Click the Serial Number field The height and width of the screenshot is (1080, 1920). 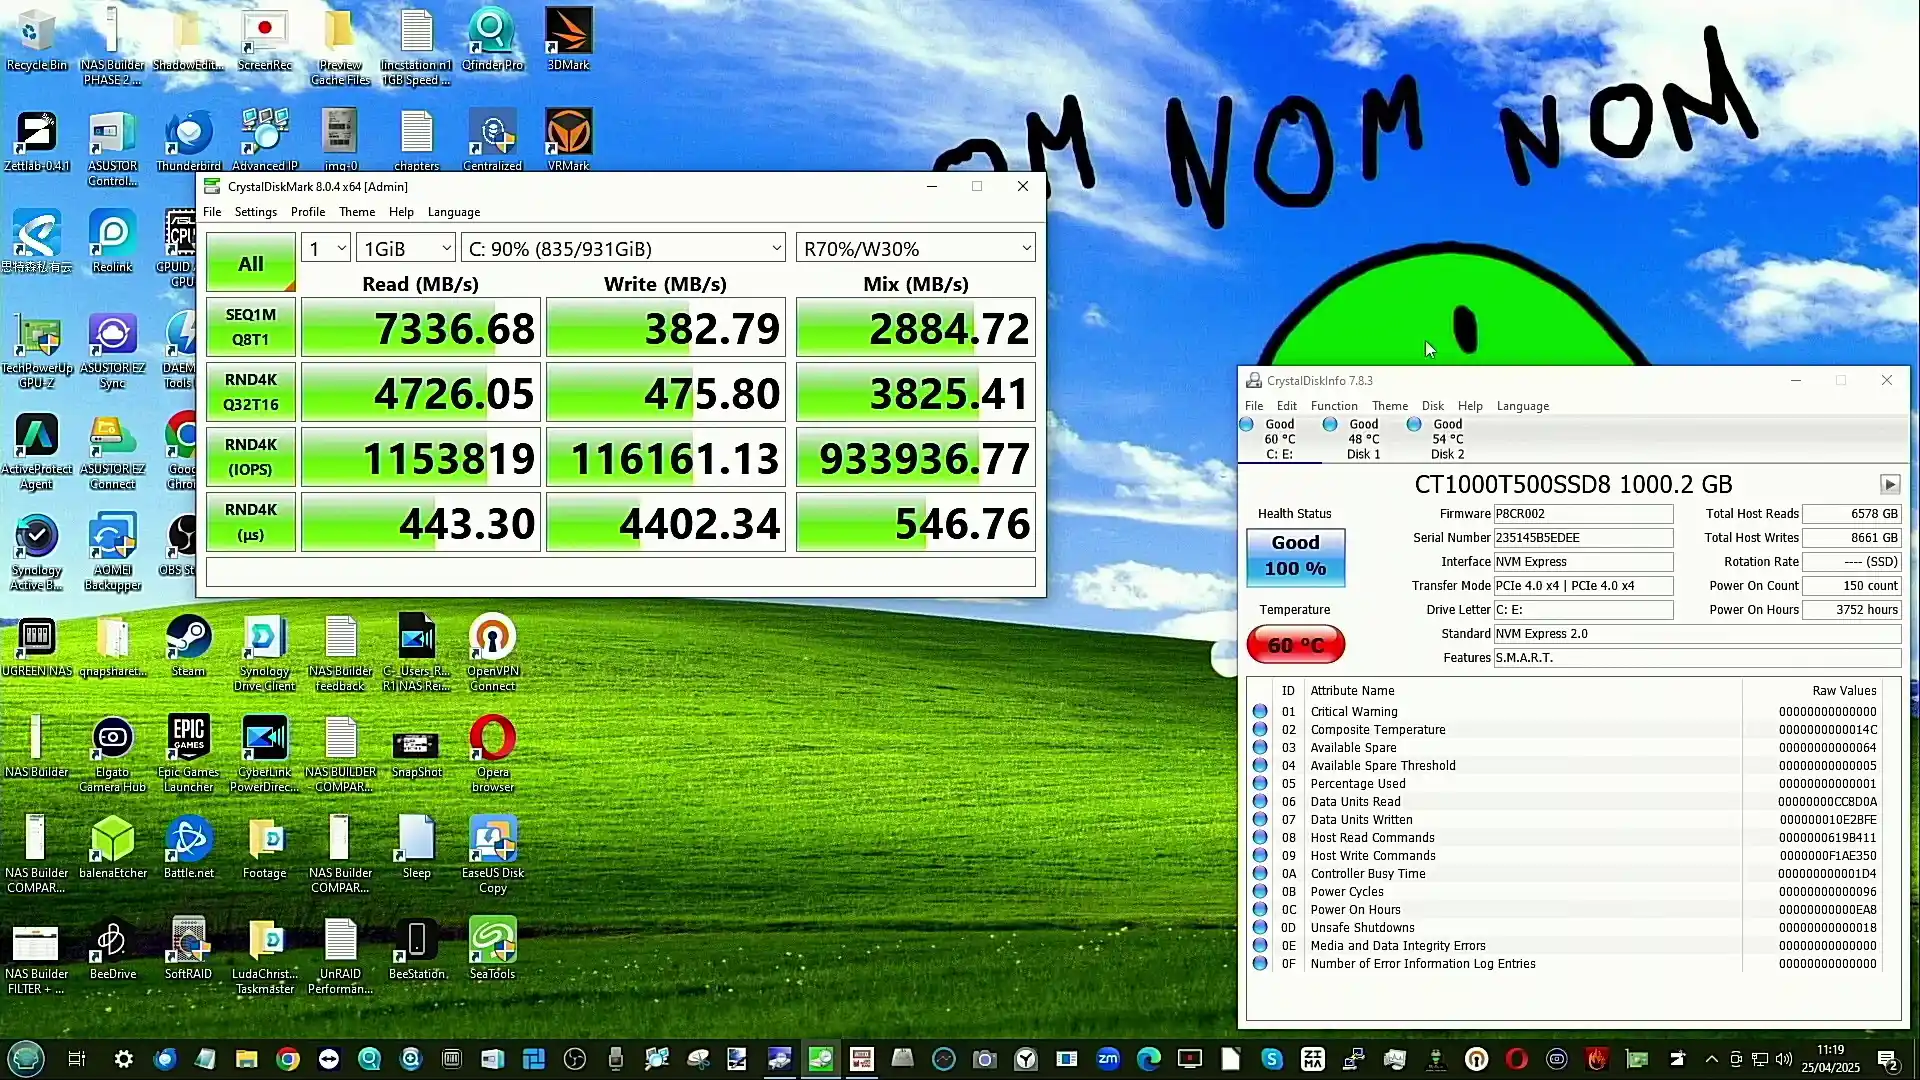coord(1583,538)
